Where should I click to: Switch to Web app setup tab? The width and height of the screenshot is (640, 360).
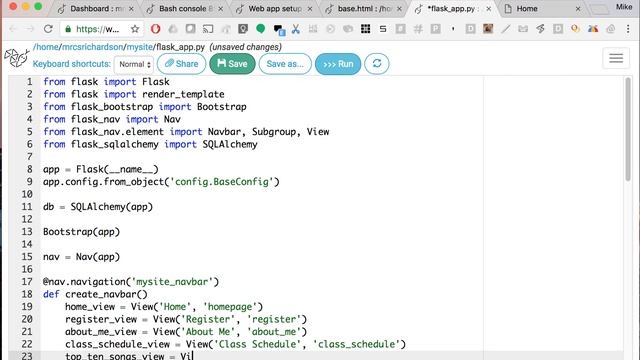[x=275, y=9]
